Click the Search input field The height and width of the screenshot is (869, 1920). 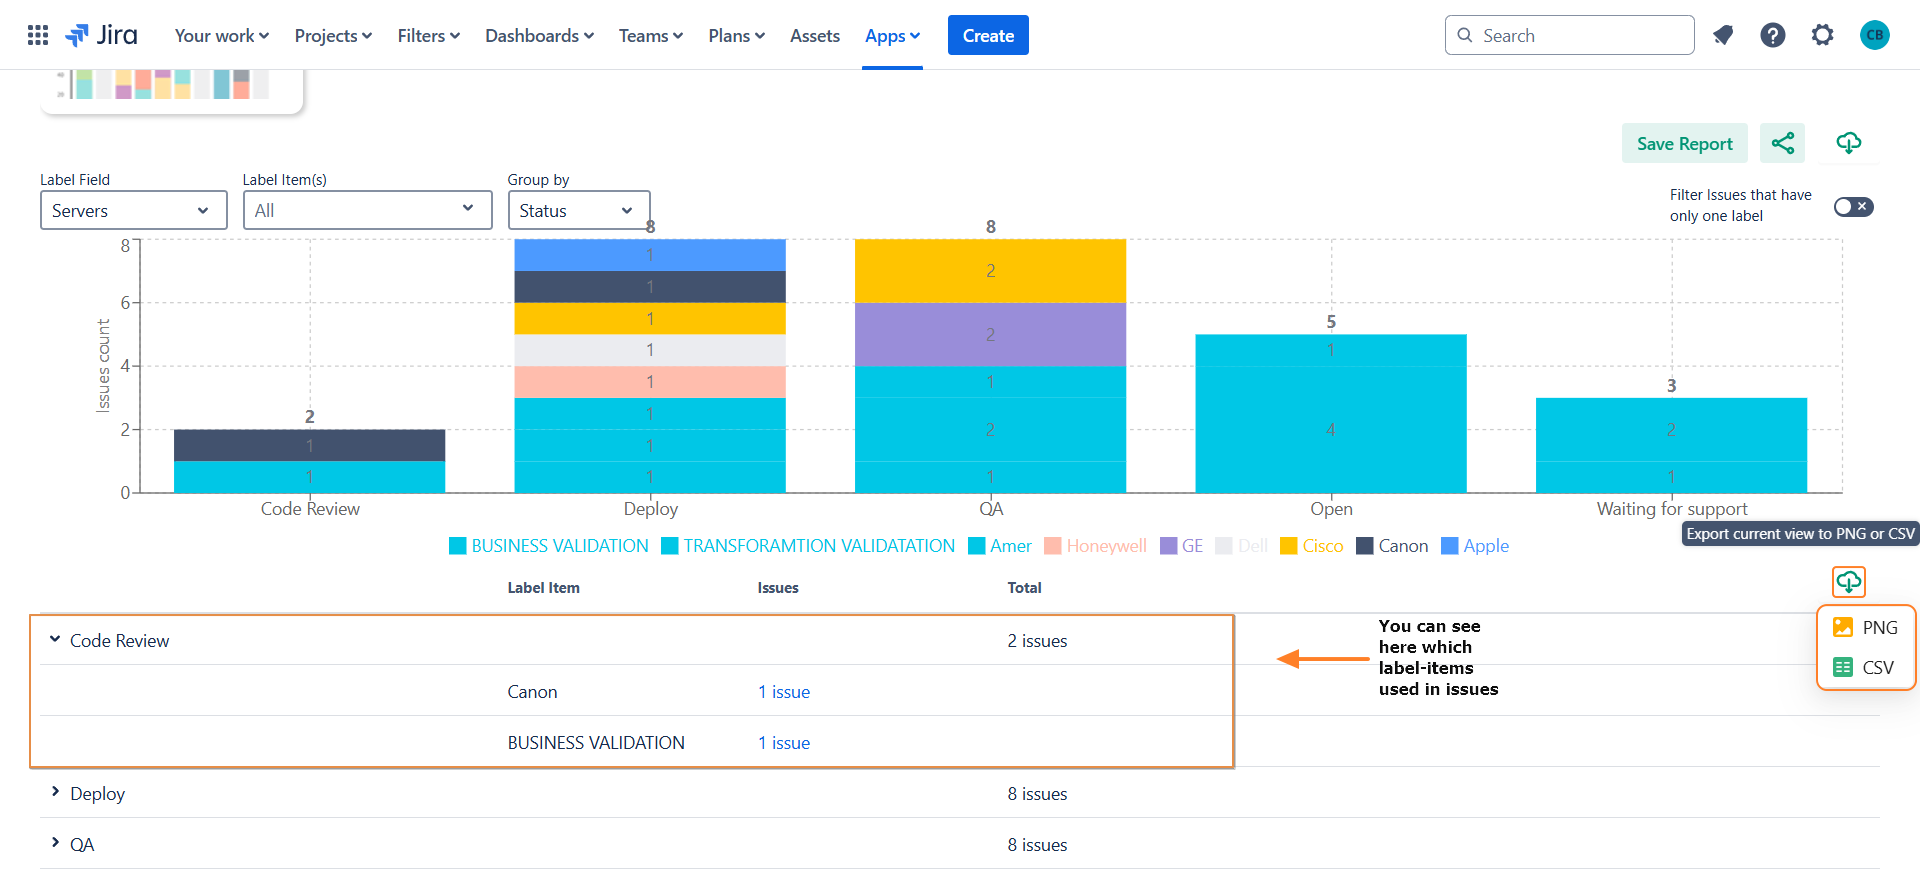coord(1580,36)
